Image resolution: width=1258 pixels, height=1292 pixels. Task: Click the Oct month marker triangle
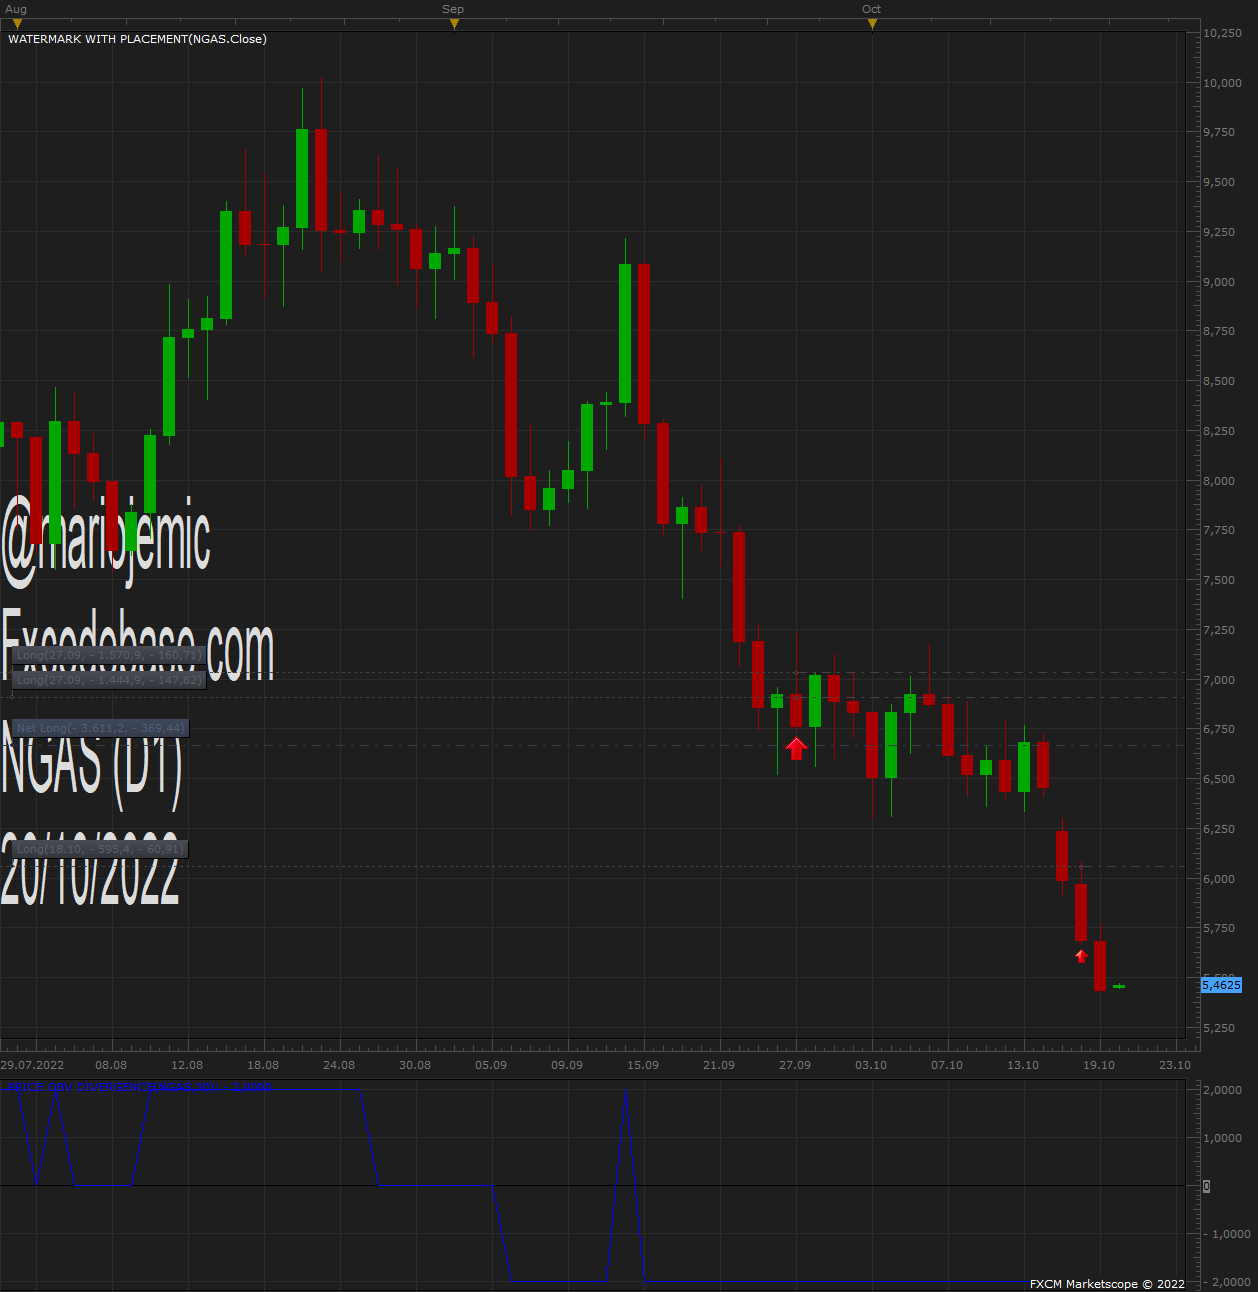tap(872, 24)
